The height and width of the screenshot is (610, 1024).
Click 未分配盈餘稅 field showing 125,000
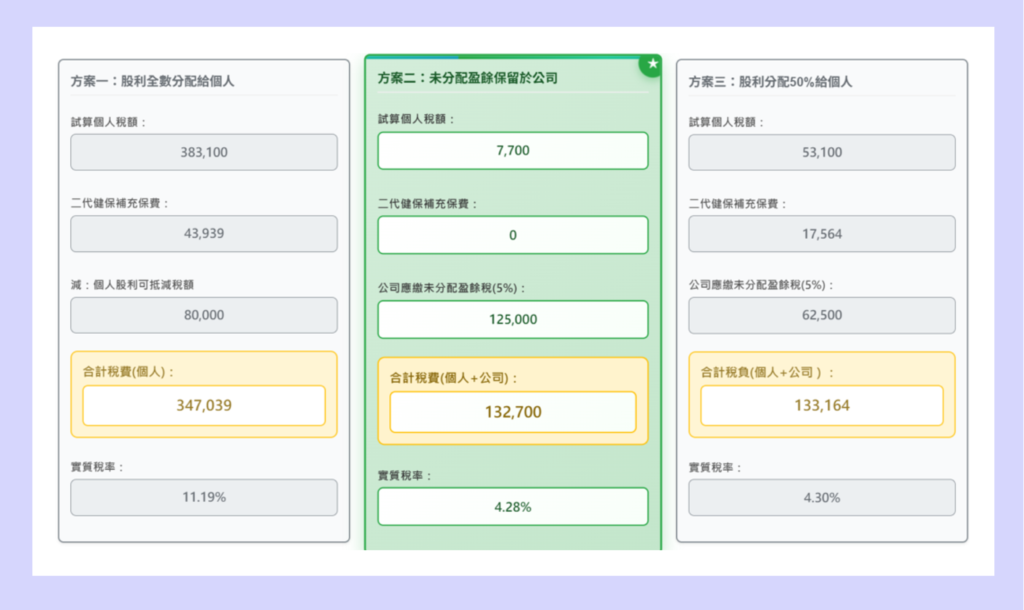pos(512,320)
